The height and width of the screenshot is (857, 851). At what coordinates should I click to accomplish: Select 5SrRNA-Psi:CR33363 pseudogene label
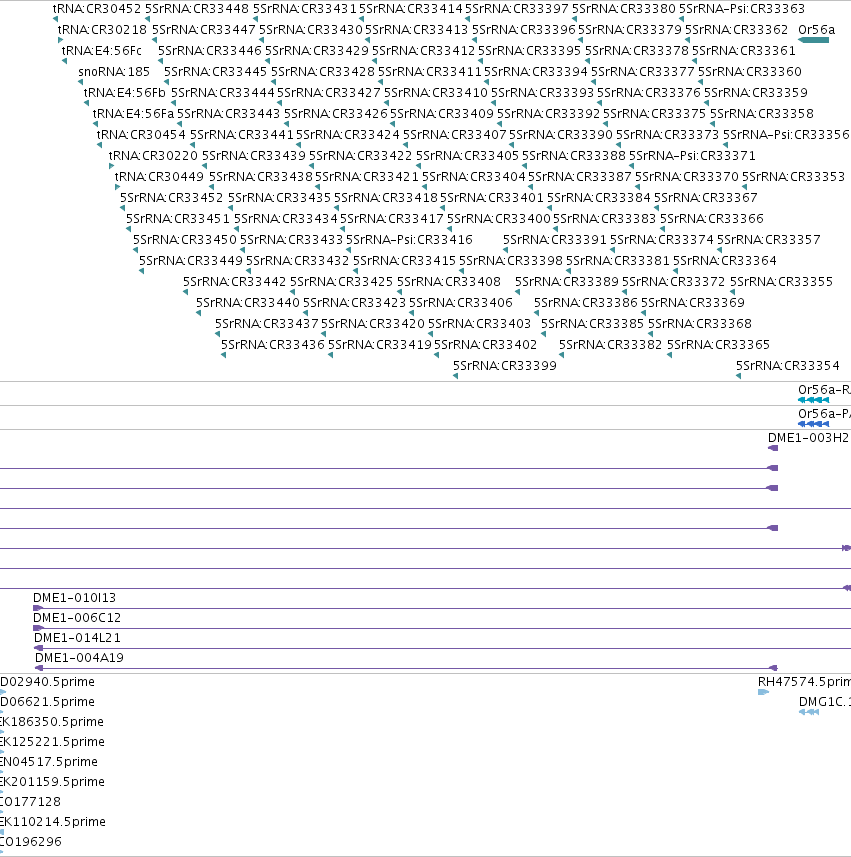click(742, 9)
